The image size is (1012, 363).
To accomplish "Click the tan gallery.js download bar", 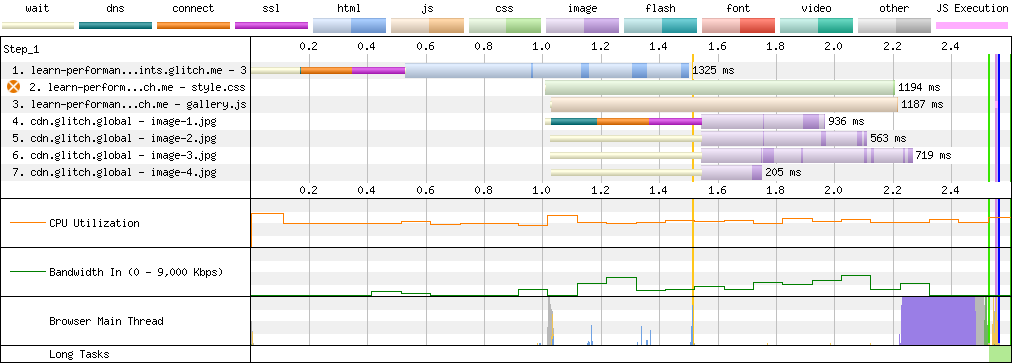I will [724, 104].
